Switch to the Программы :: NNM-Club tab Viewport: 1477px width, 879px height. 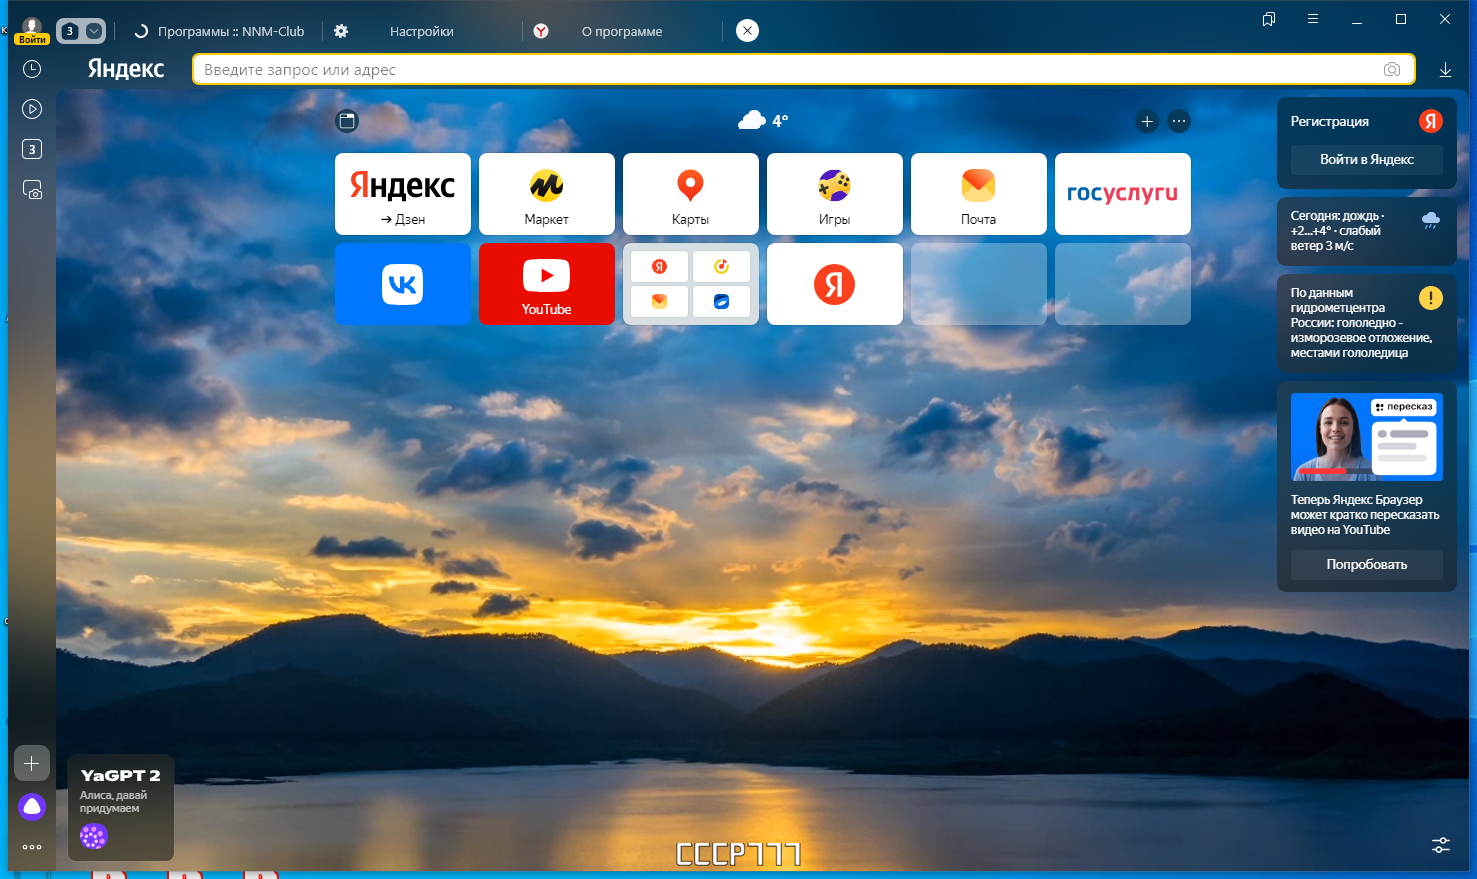coord(230,32)
